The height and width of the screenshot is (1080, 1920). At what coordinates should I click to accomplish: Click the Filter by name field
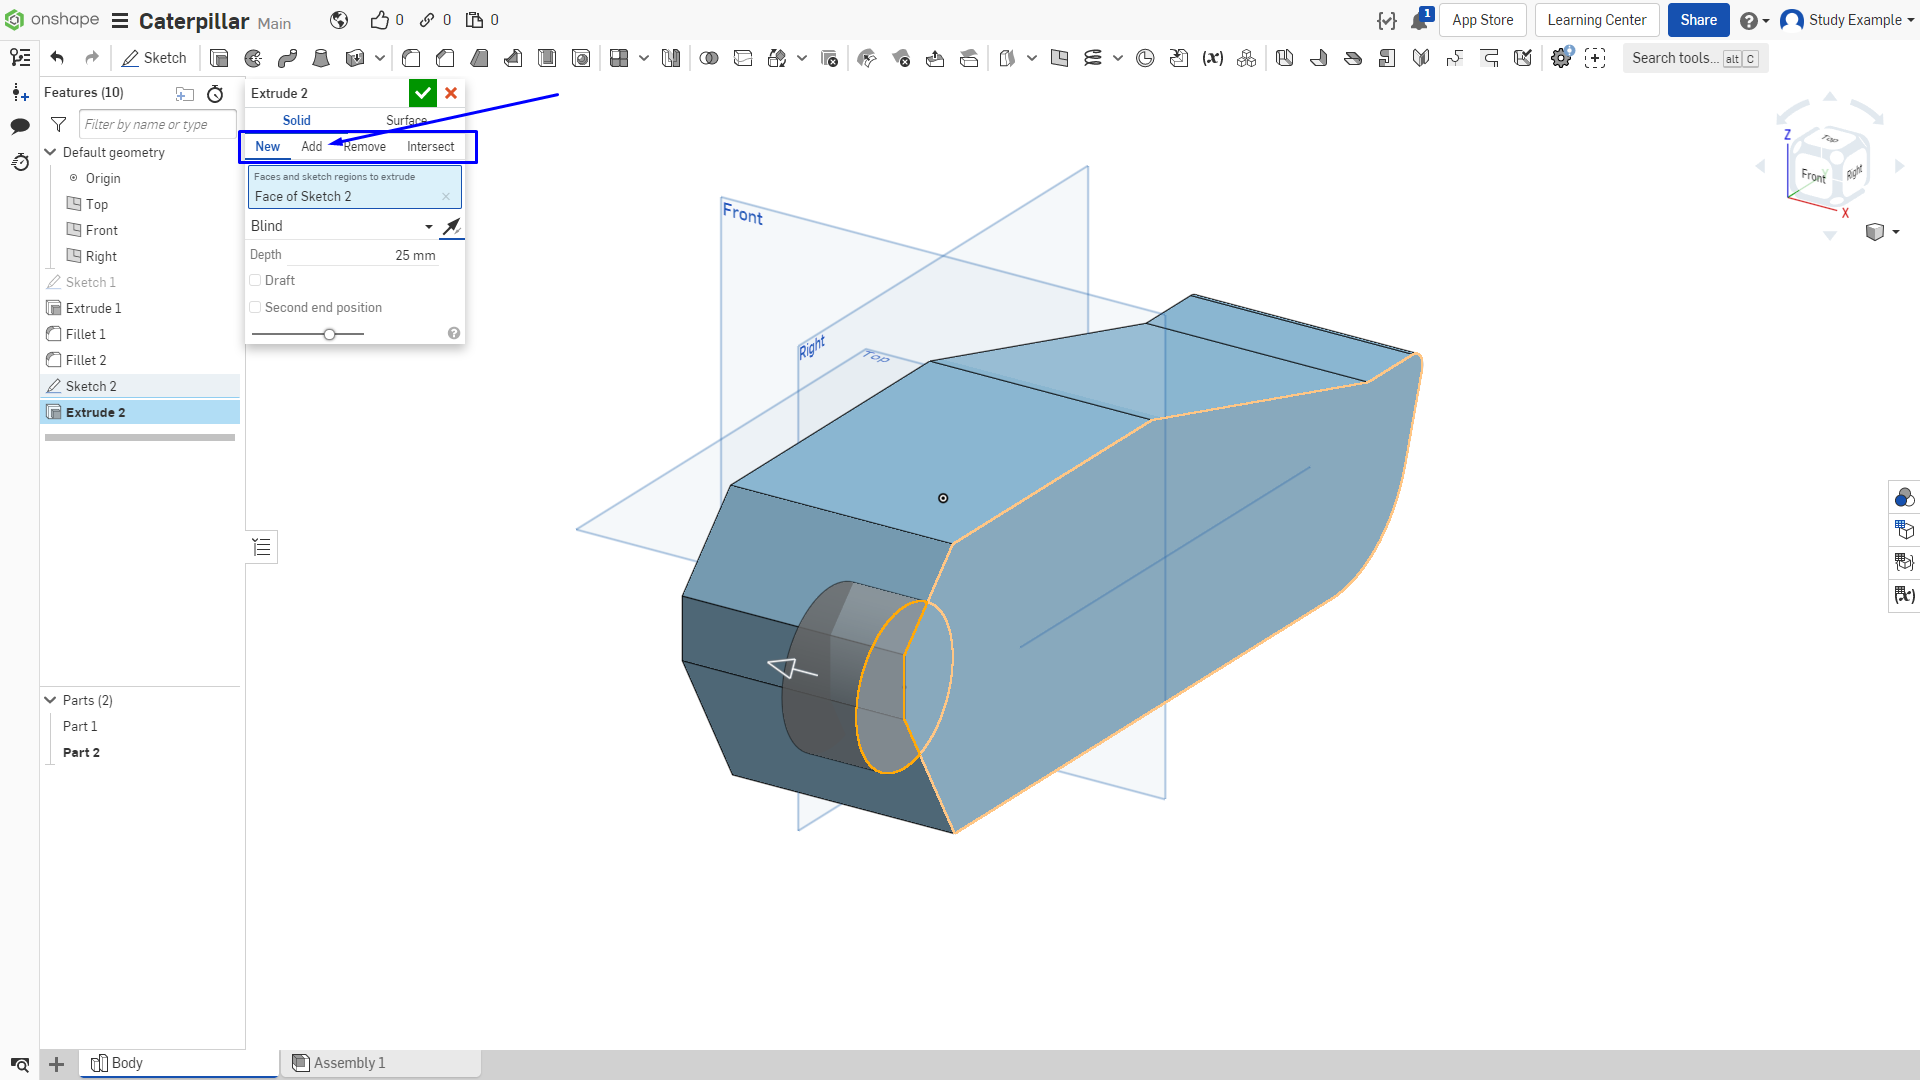click(158, 124)
